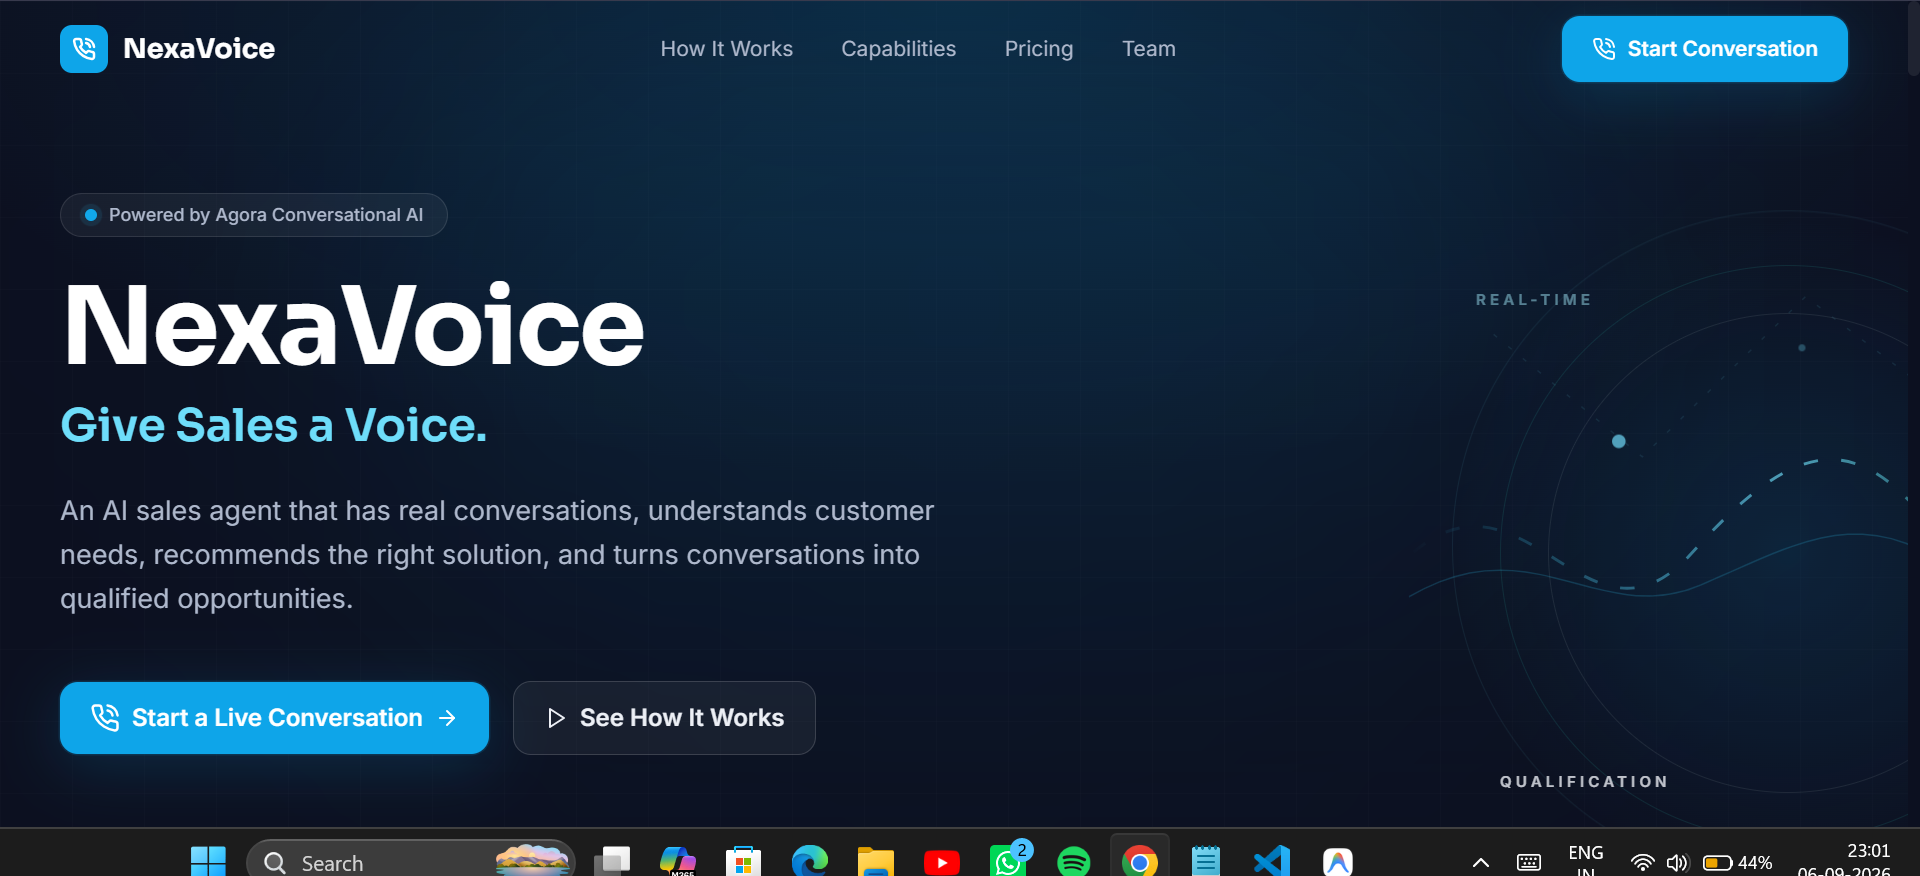Screen dimensions: 1920x876
Task: Open YouTube app from taskbar
Action: [942, 862]
